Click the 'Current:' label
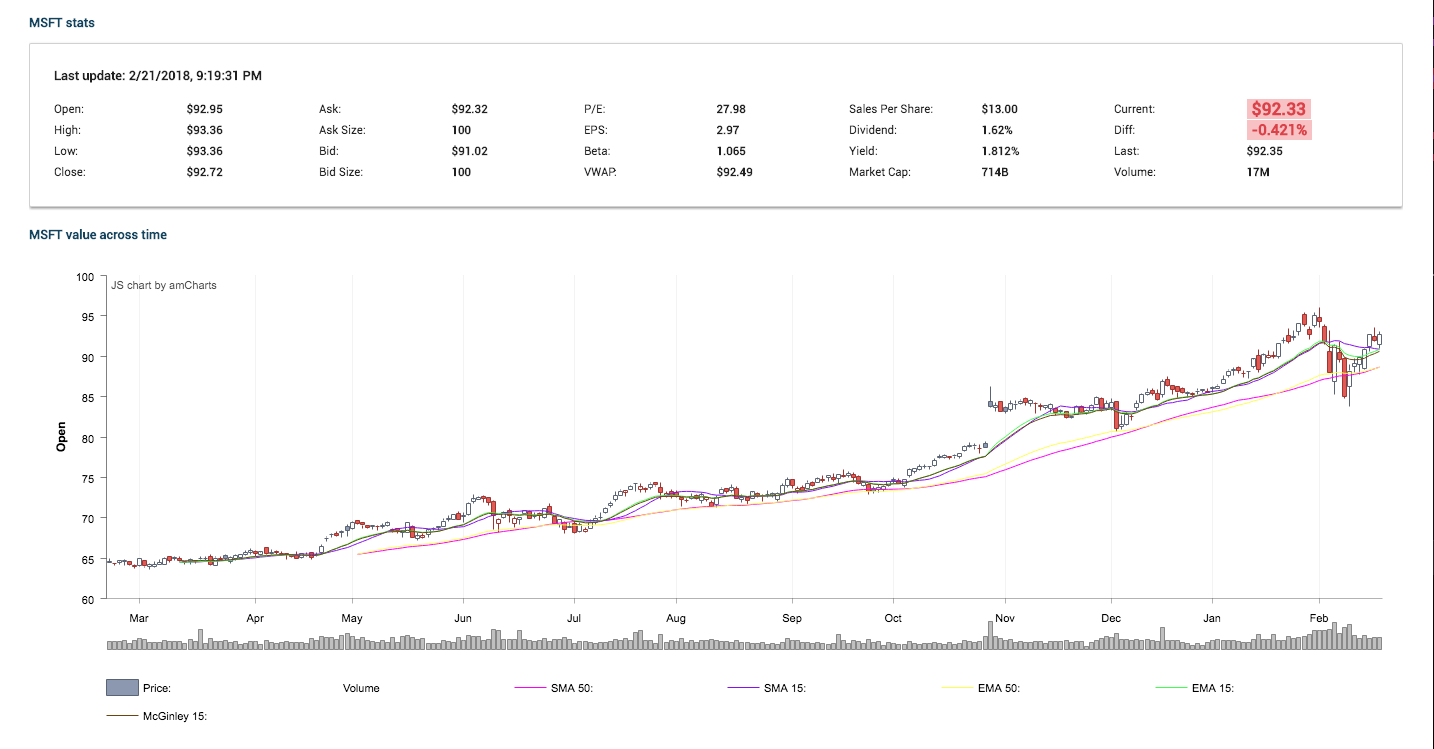The width and height of the screenshot is (1434, 749). tap(1134, 109)
